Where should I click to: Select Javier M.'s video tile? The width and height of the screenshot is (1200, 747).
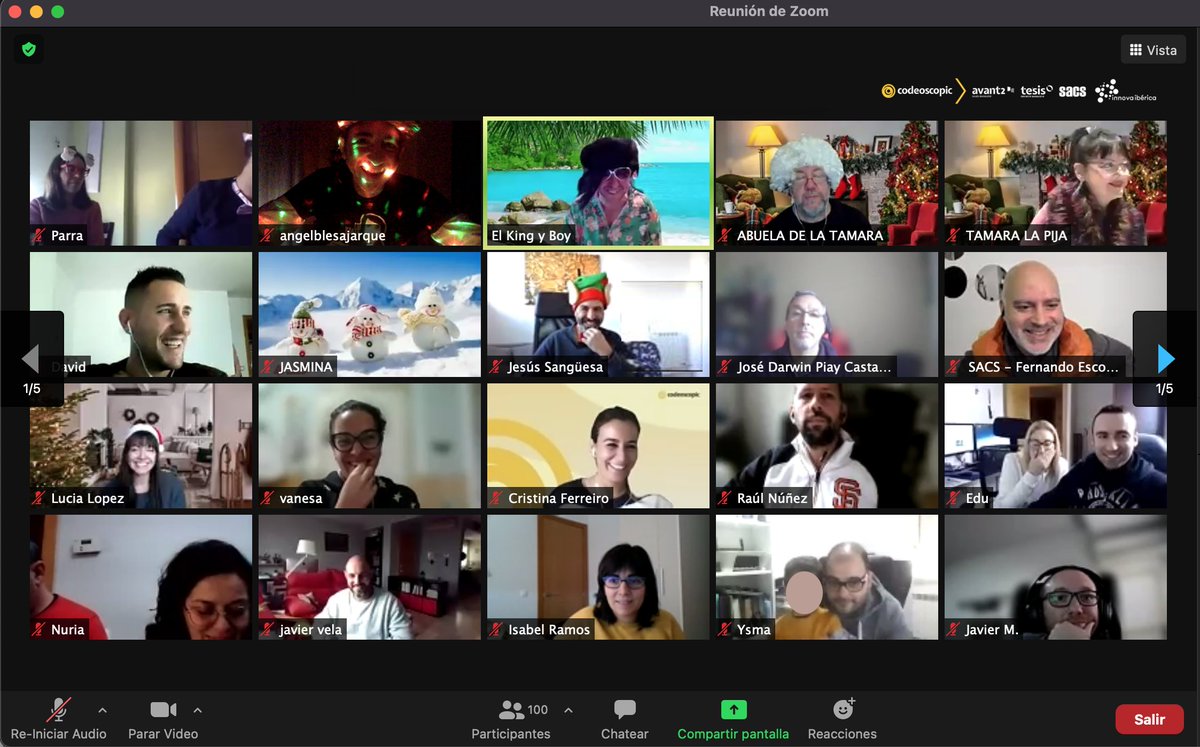click(1056, 577)
